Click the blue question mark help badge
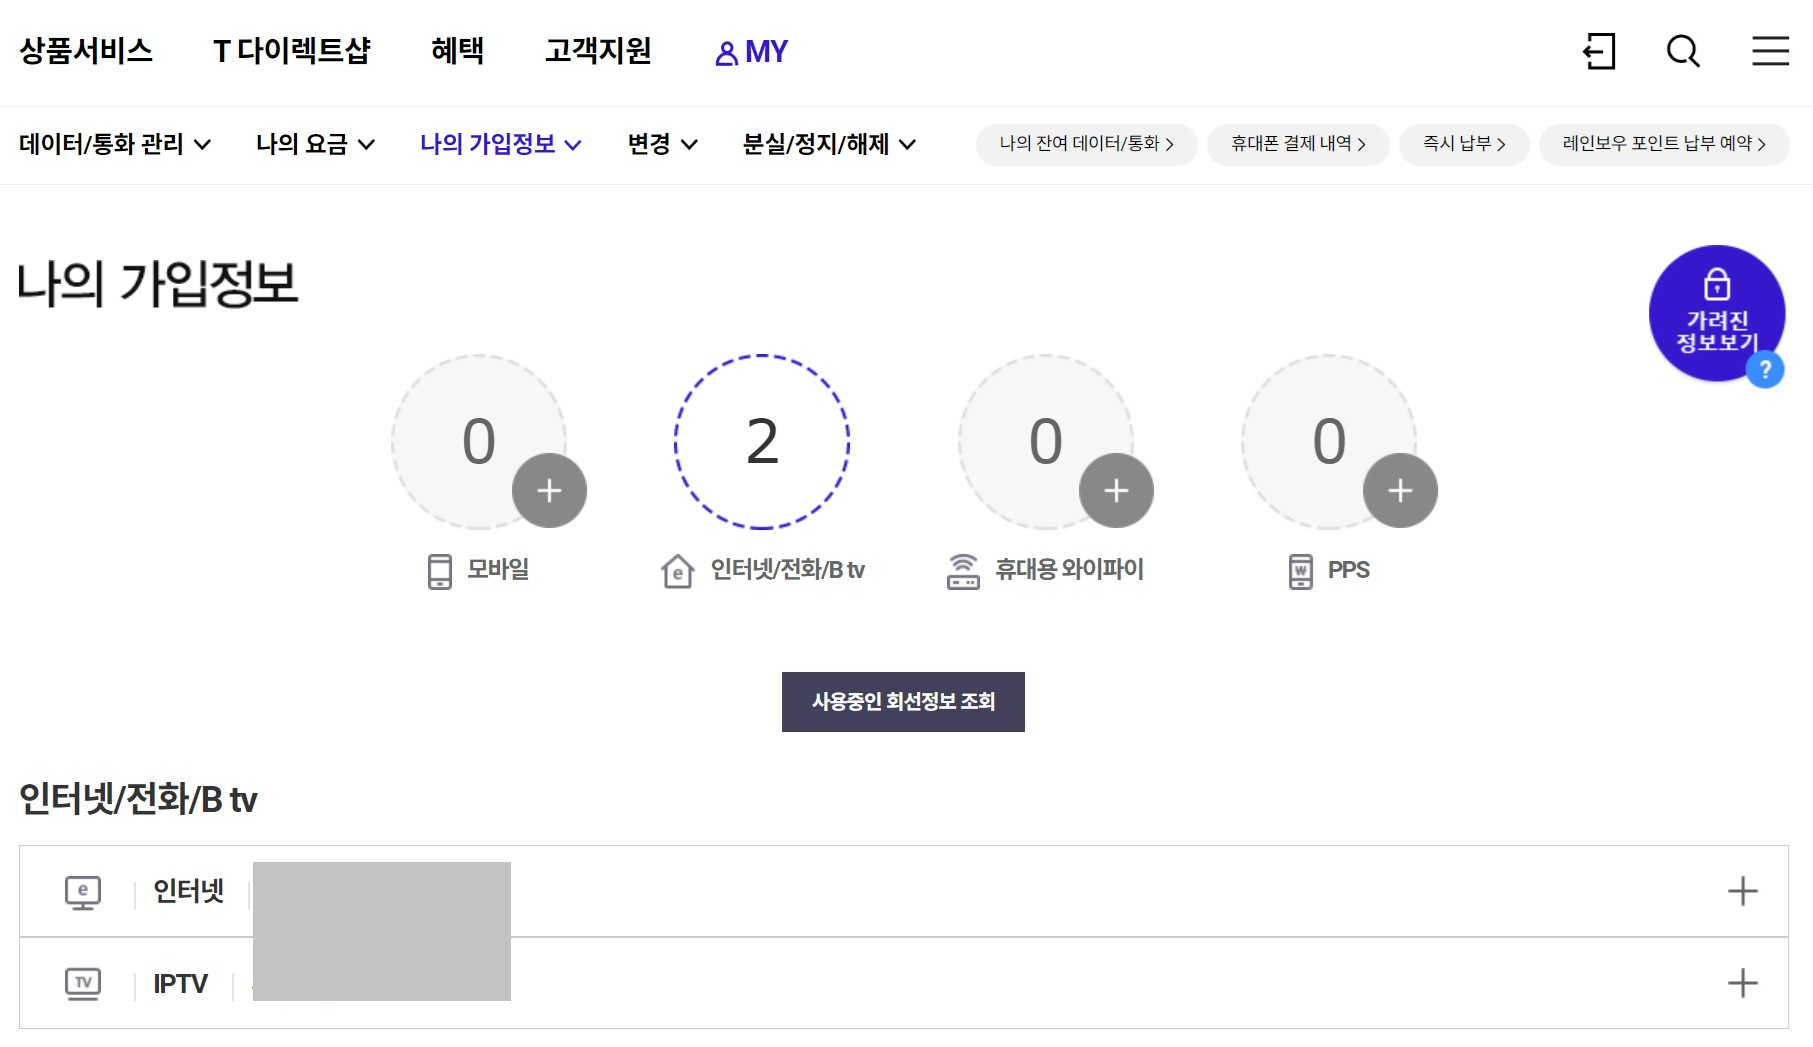 [x=1765, y=370]
